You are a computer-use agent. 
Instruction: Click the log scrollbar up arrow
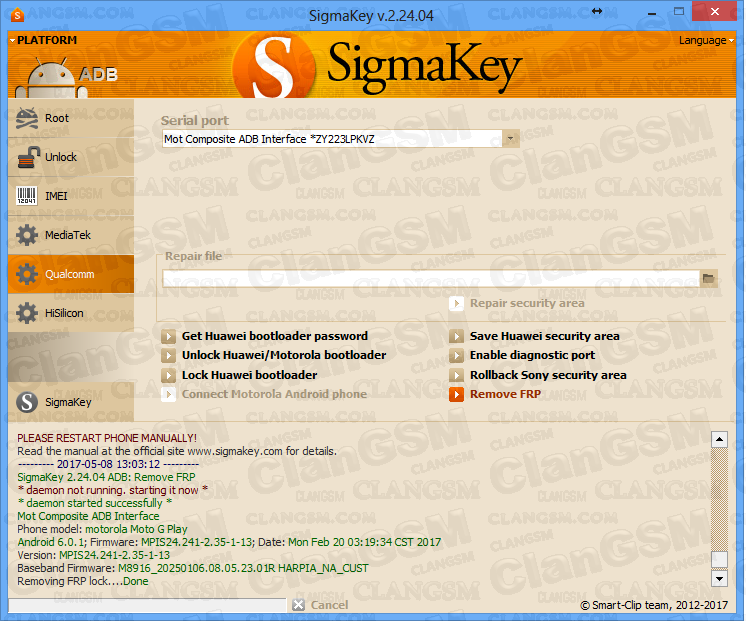(719, 439)
